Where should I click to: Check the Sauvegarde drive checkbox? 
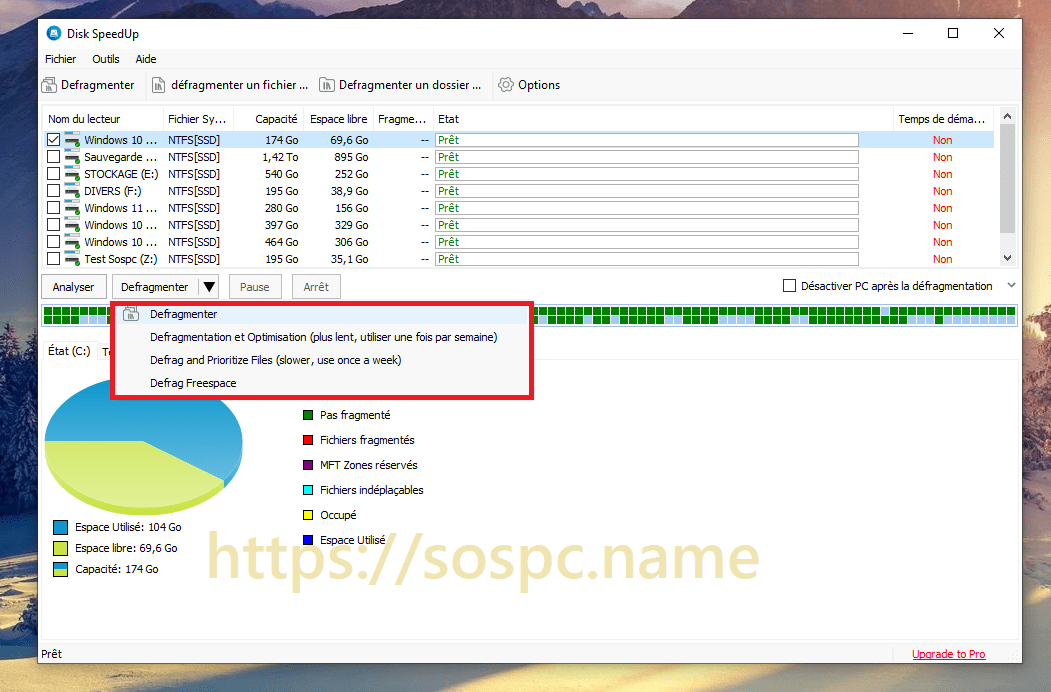(54, 156)
